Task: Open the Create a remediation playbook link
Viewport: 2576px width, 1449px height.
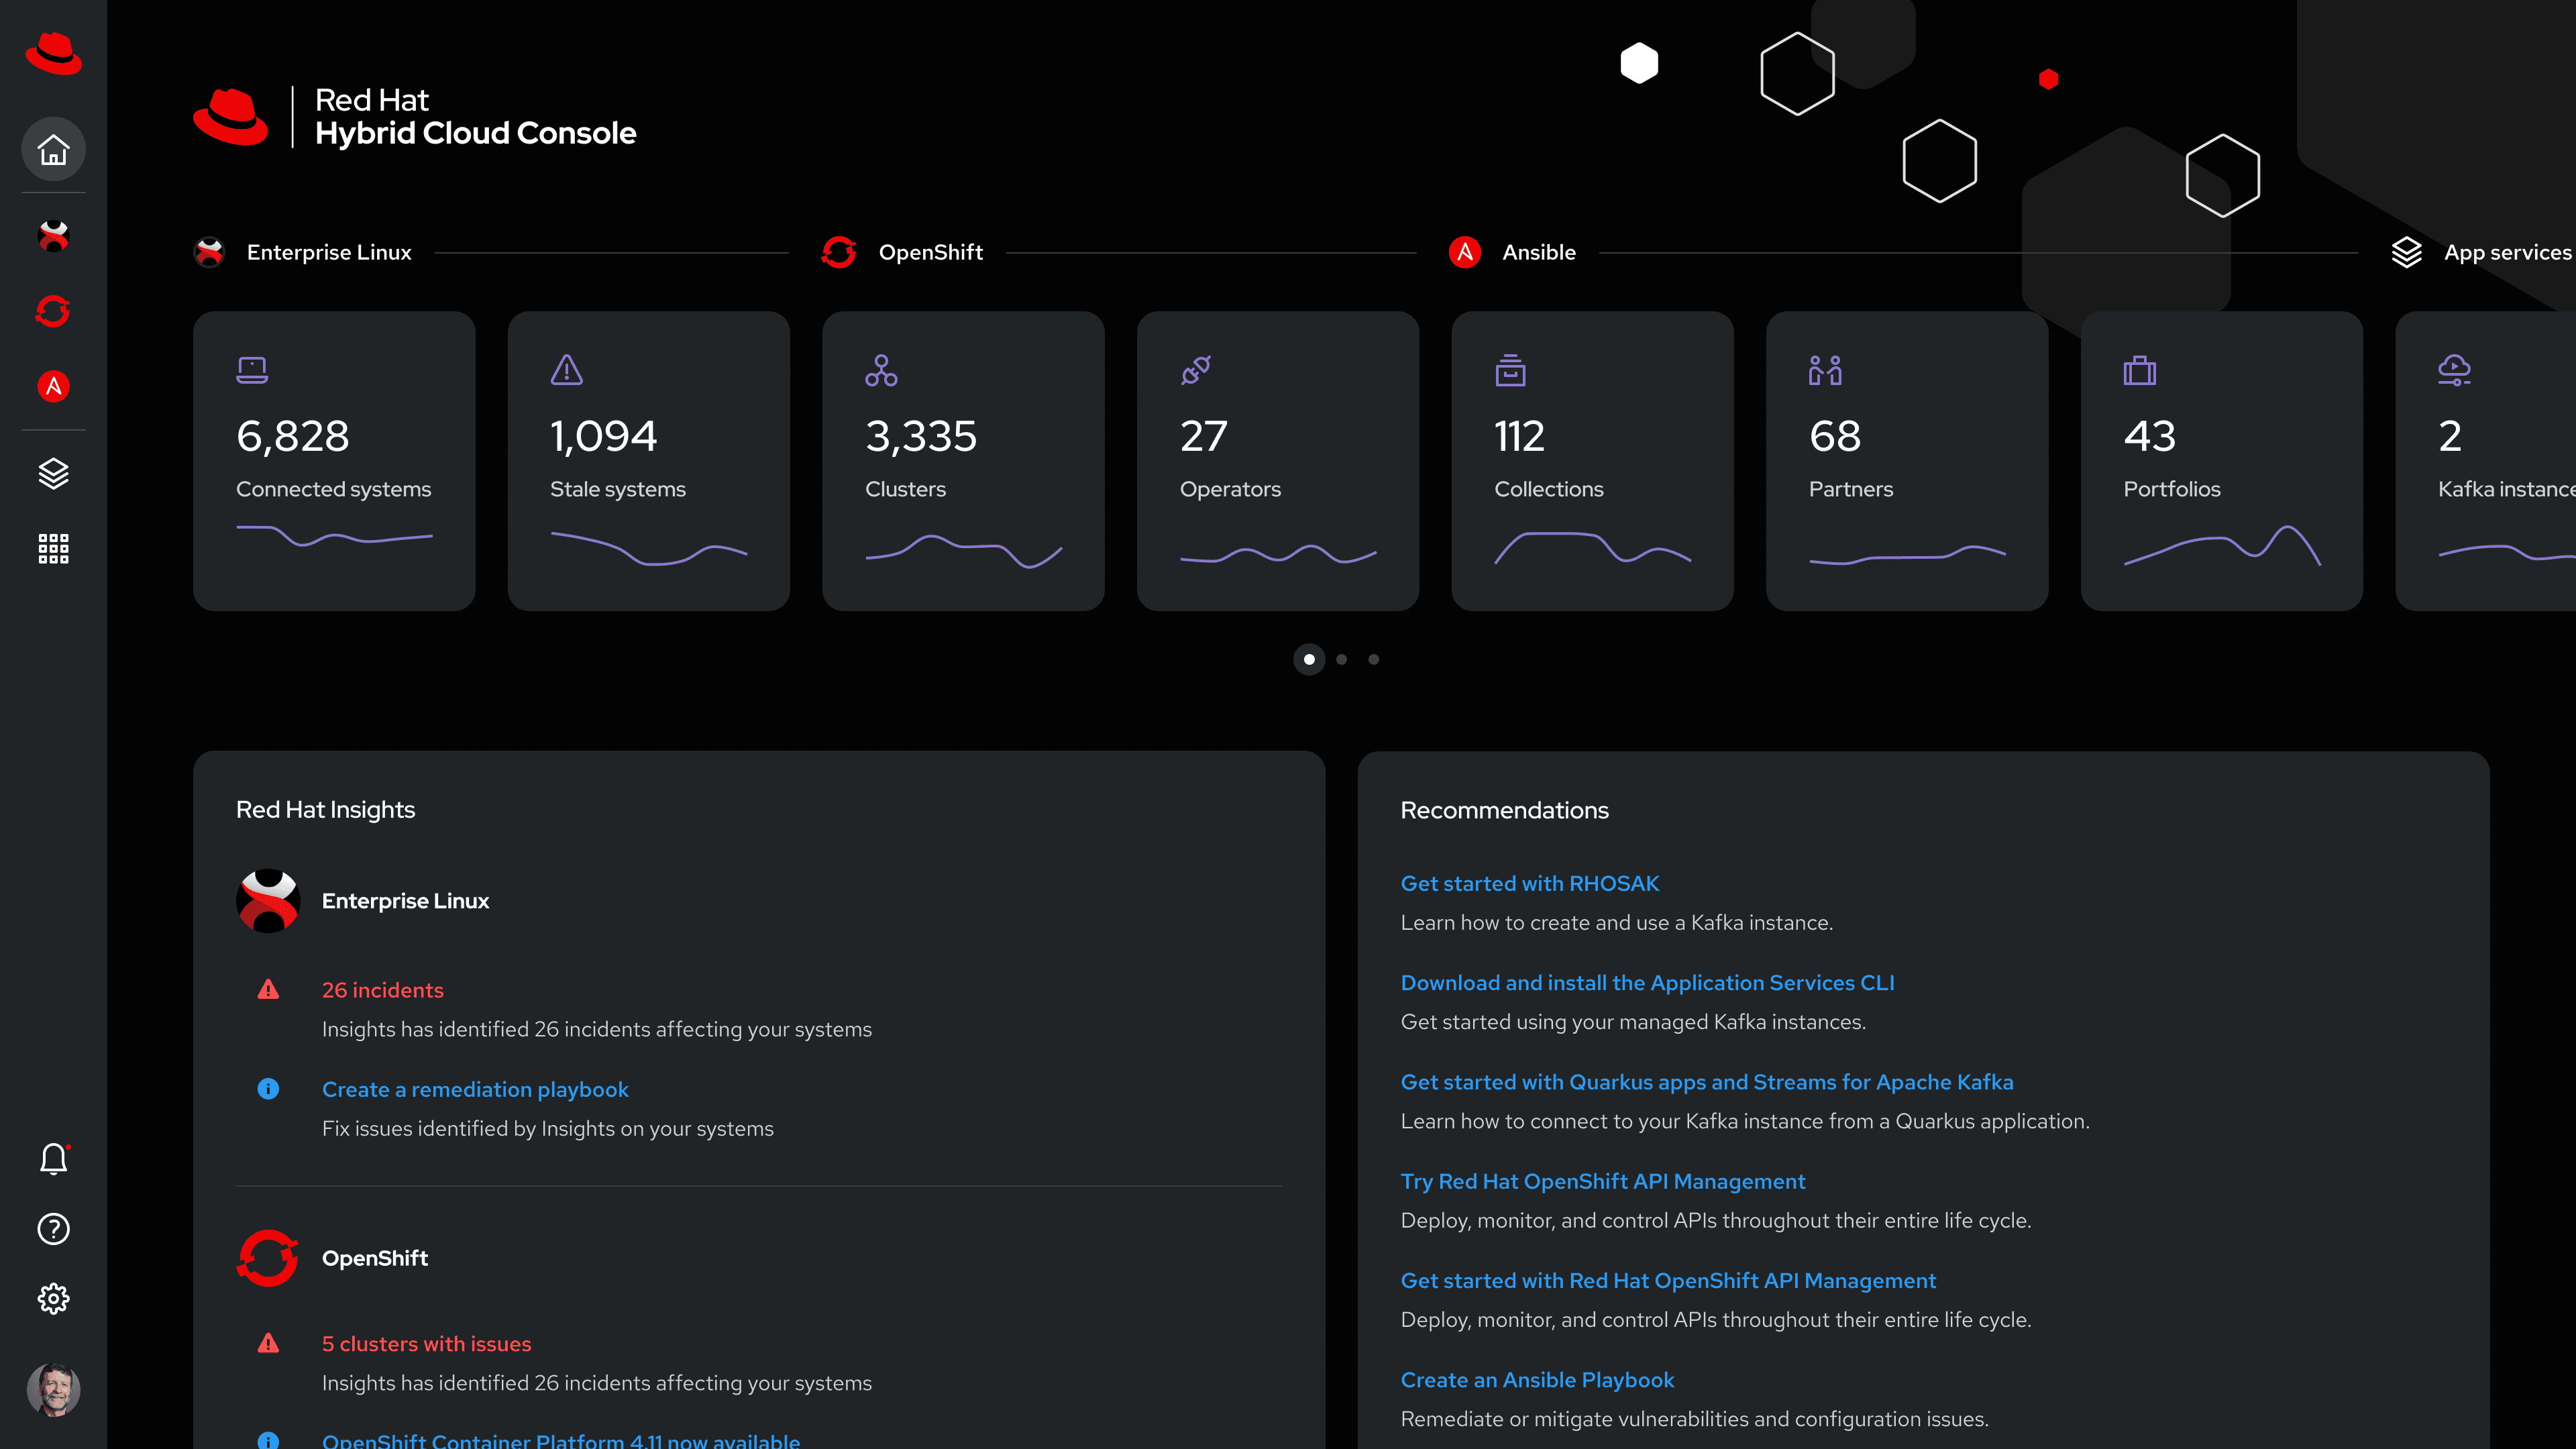Action: pos(475,1089)
